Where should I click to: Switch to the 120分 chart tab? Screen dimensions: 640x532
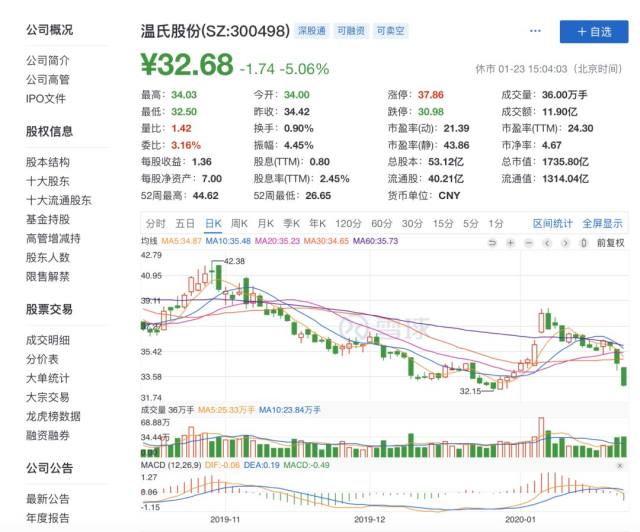coord(349,223)
